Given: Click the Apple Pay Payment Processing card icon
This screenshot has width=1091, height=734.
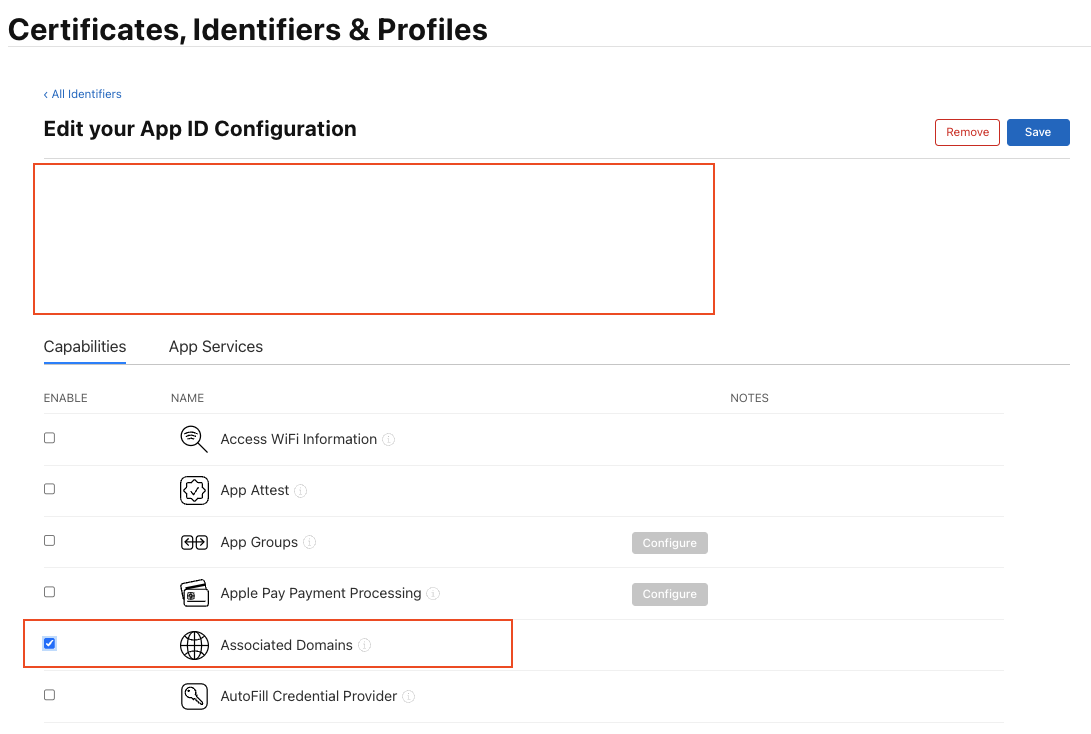Looking at the screenshot, I should tap(194, 593).
